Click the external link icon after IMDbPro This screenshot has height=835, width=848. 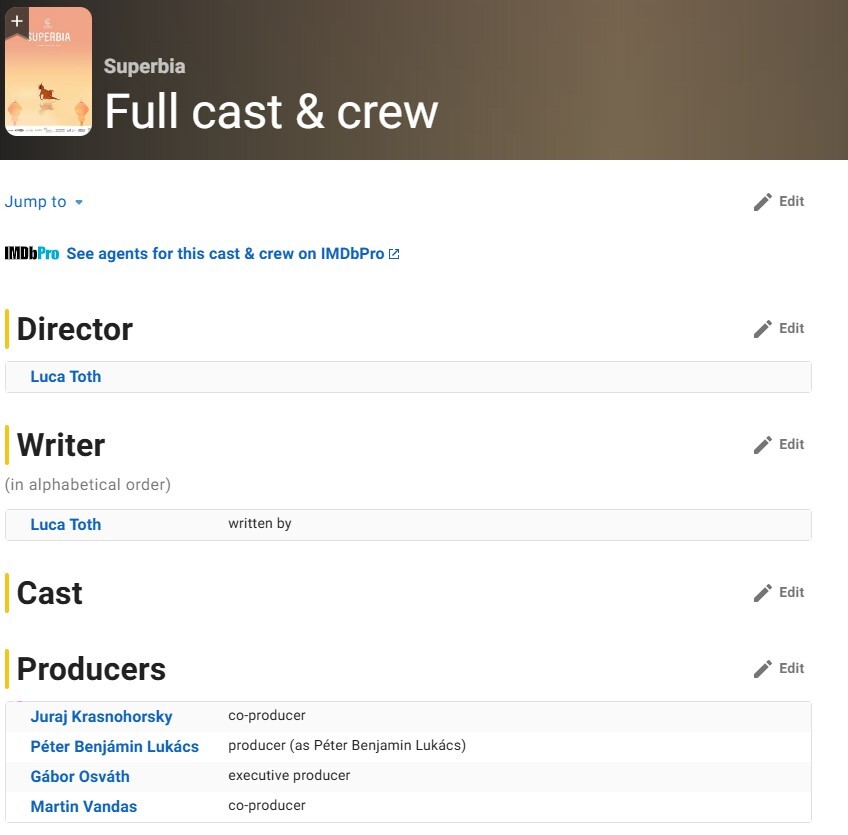(x=394, y=254)
